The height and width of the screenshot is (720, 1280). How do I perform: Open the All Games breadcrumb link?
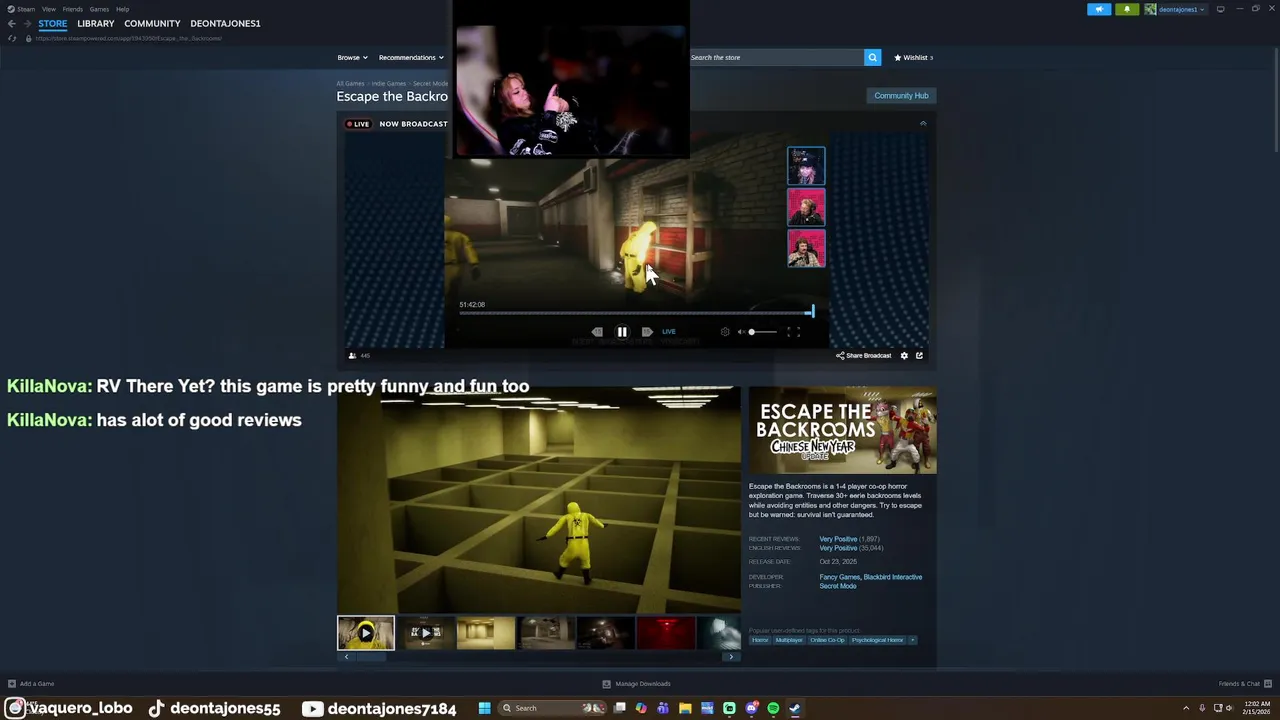350,84
